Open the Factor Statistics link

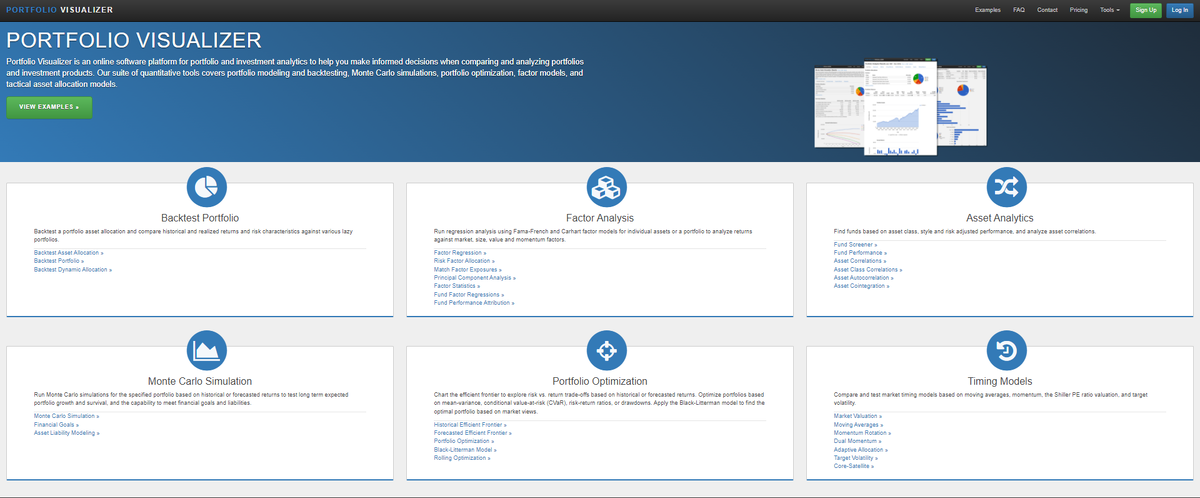pyautogui.click(x=455, y=286)
